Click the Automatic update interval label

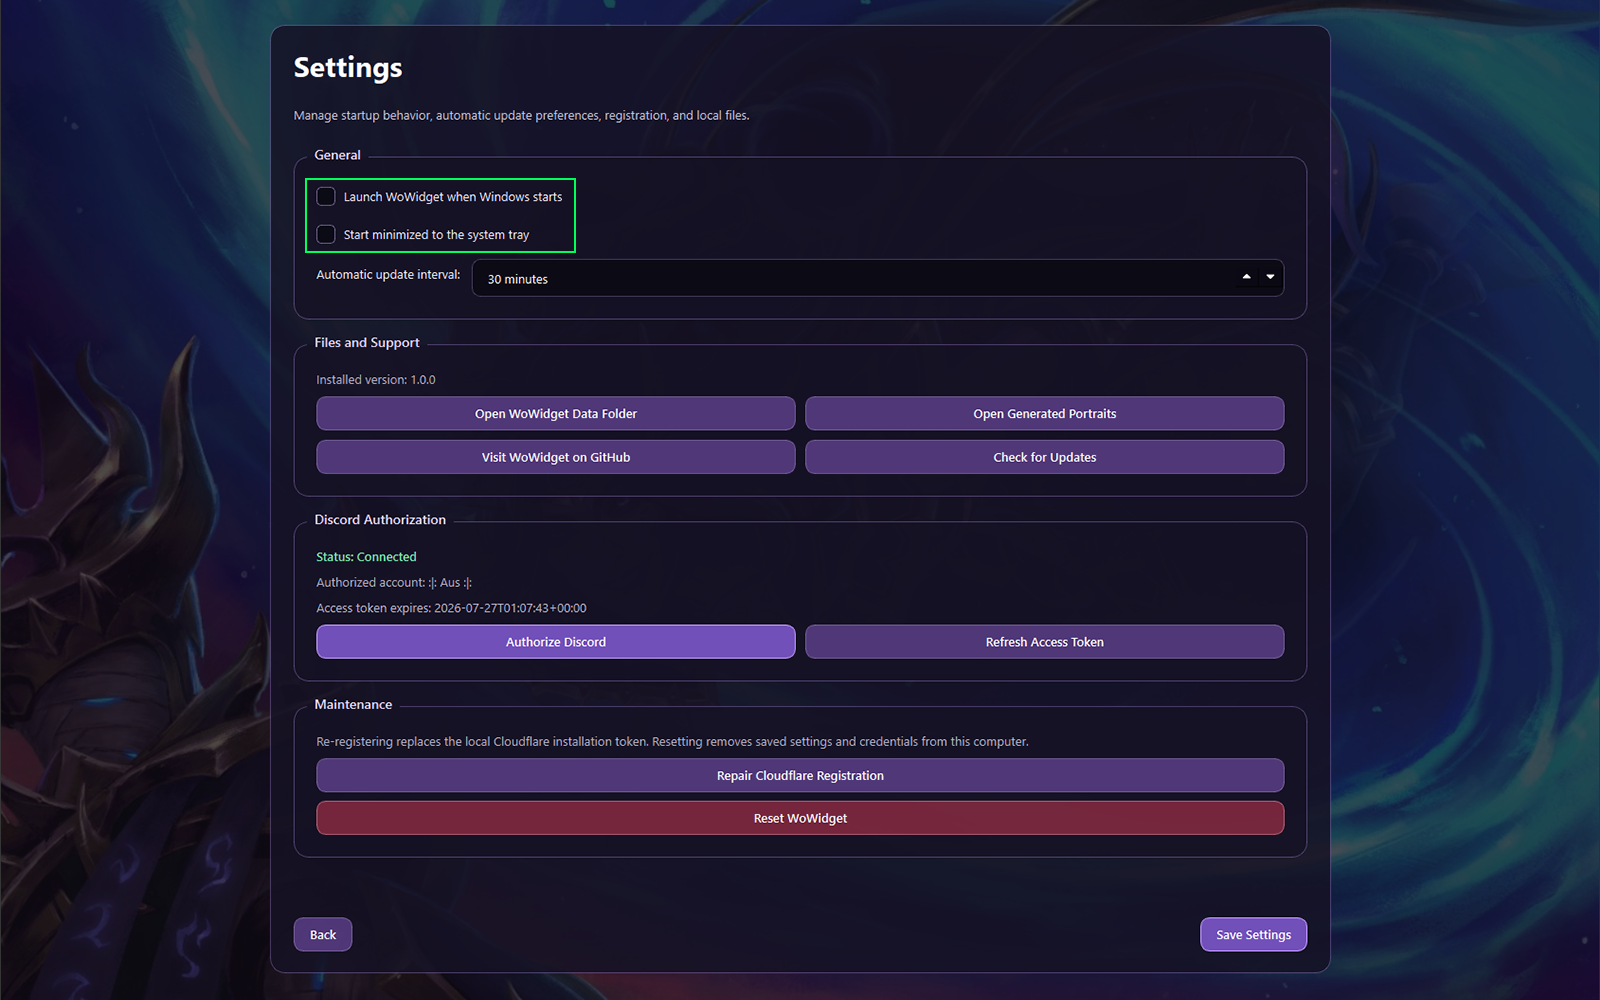click(388, 274)
